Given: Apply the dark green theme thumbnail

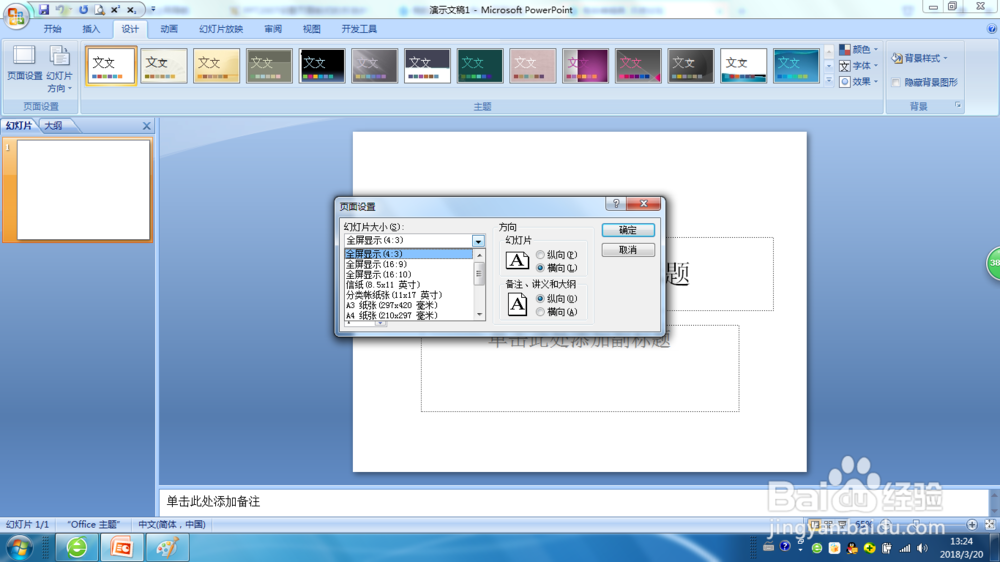Looking at the screenshot, I should [480, 66].
